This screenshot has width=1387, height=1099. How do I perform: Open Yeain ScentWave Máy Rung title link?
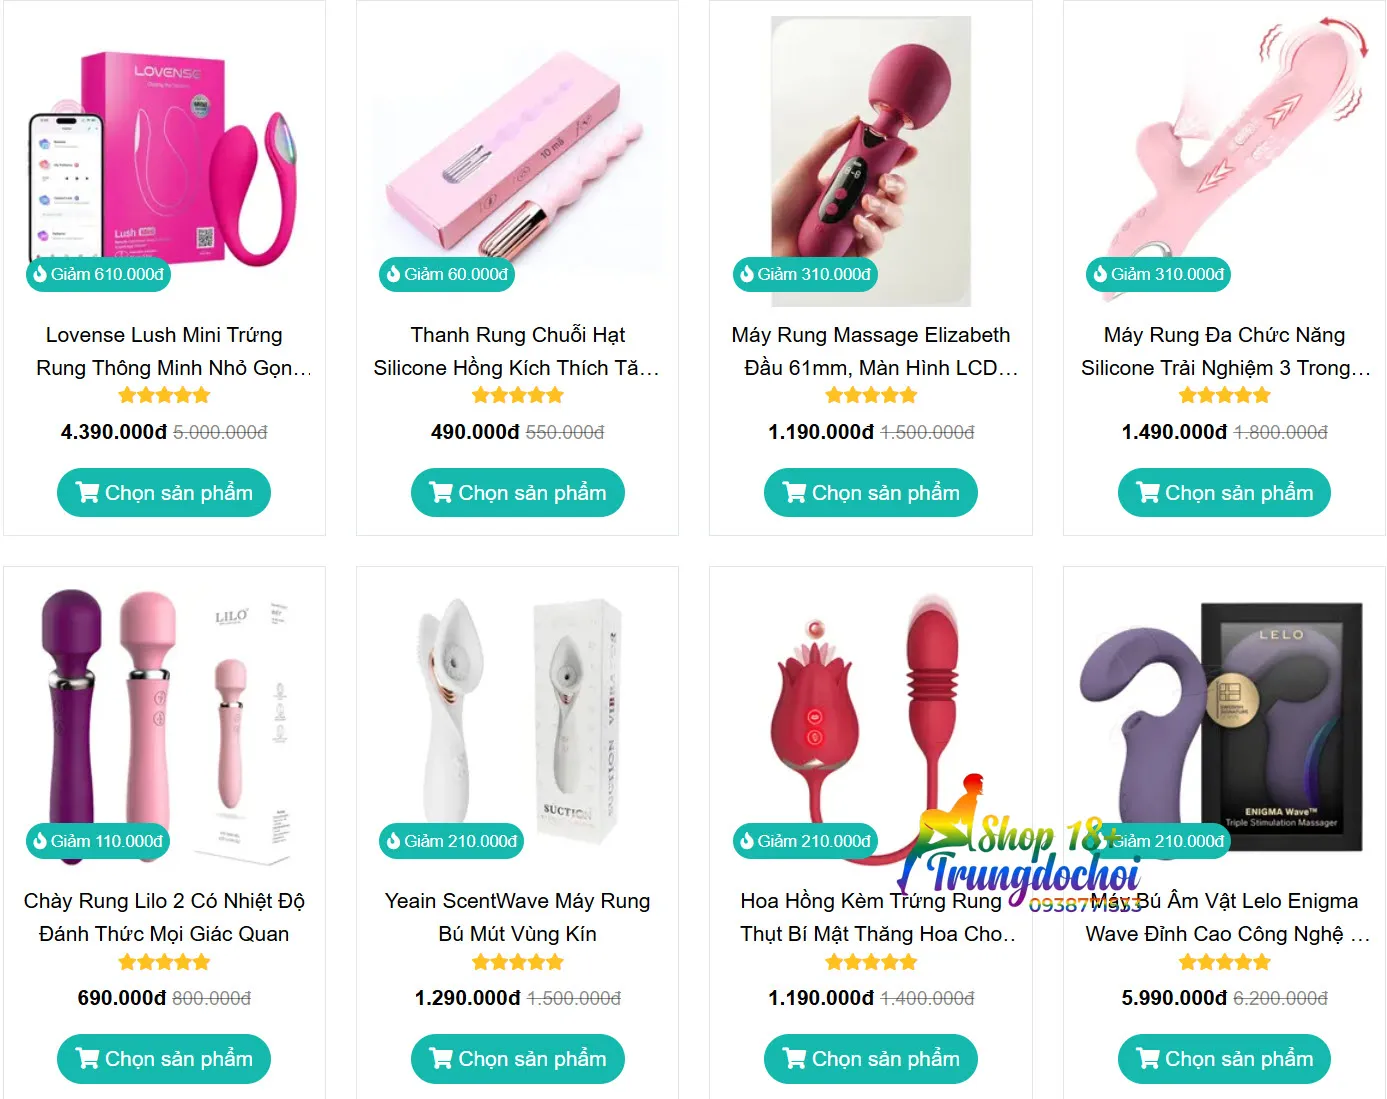pyautogui.click(x=517, y=917)
